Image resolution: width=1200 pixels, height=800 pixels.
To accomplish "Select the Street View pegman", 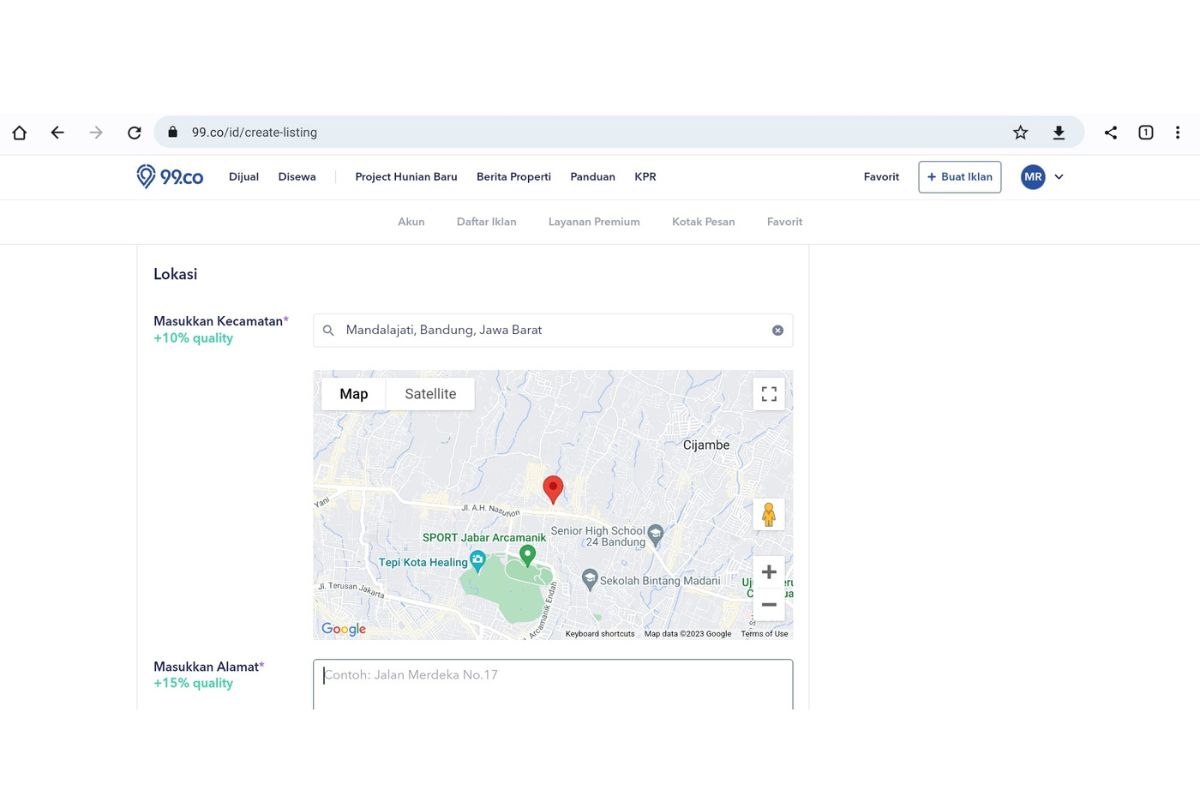I will (x=769, y=515).
